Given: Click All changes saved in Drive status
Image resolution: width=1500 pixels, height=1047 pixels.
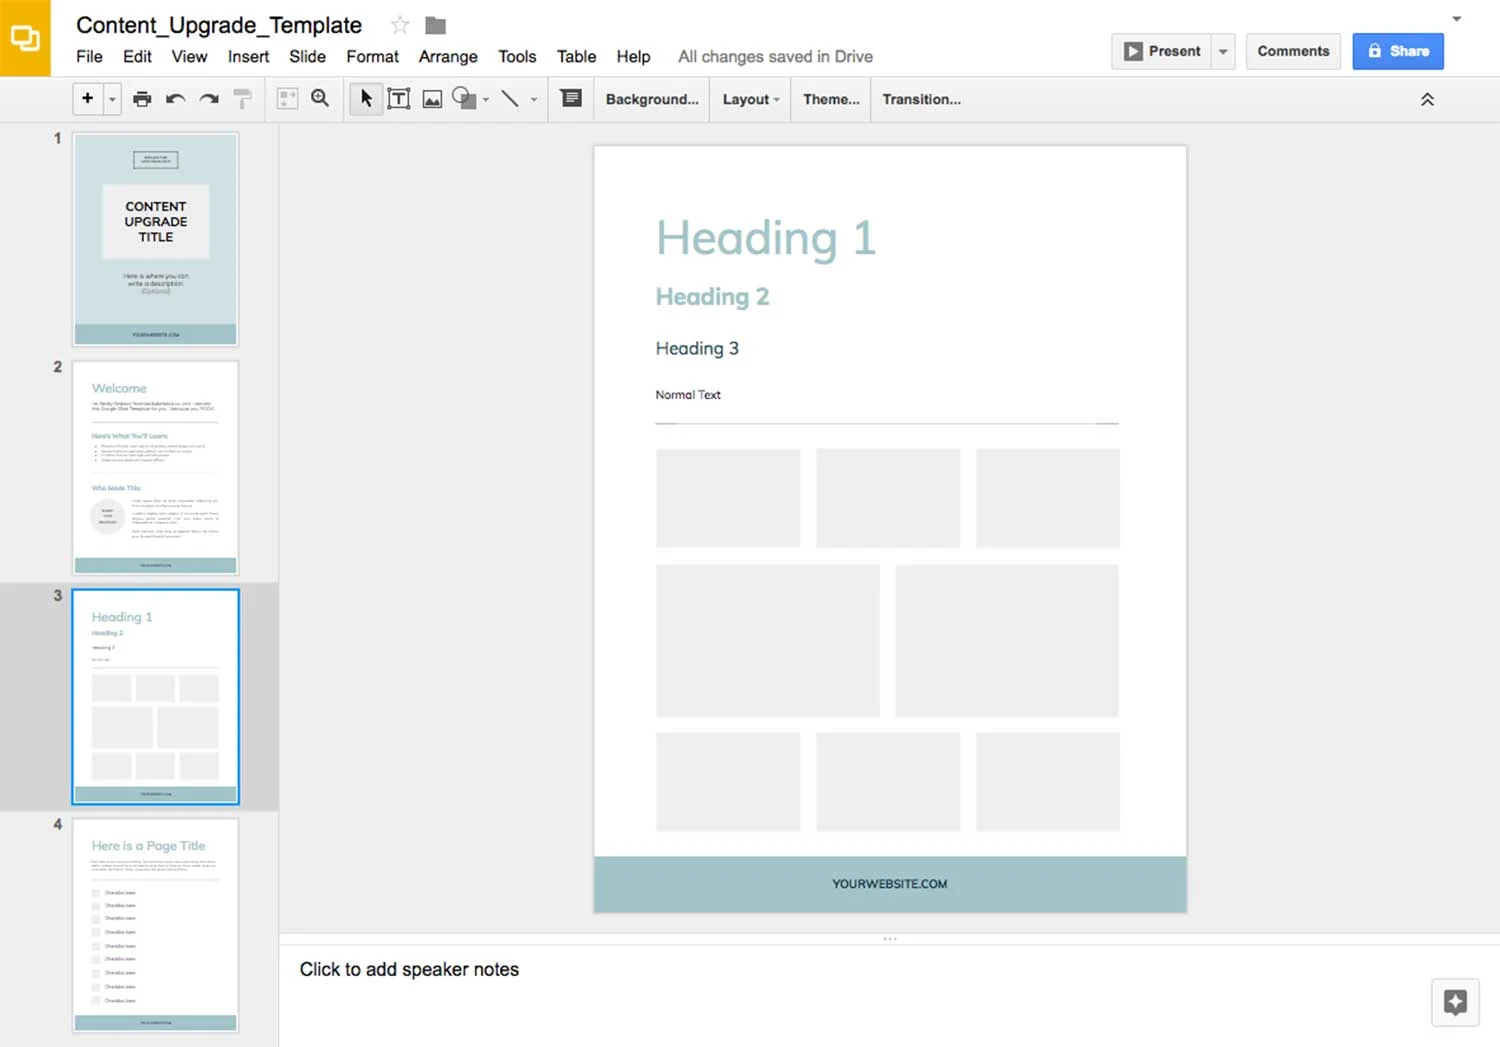Looking at the screenshot, I should coord(775,57).
